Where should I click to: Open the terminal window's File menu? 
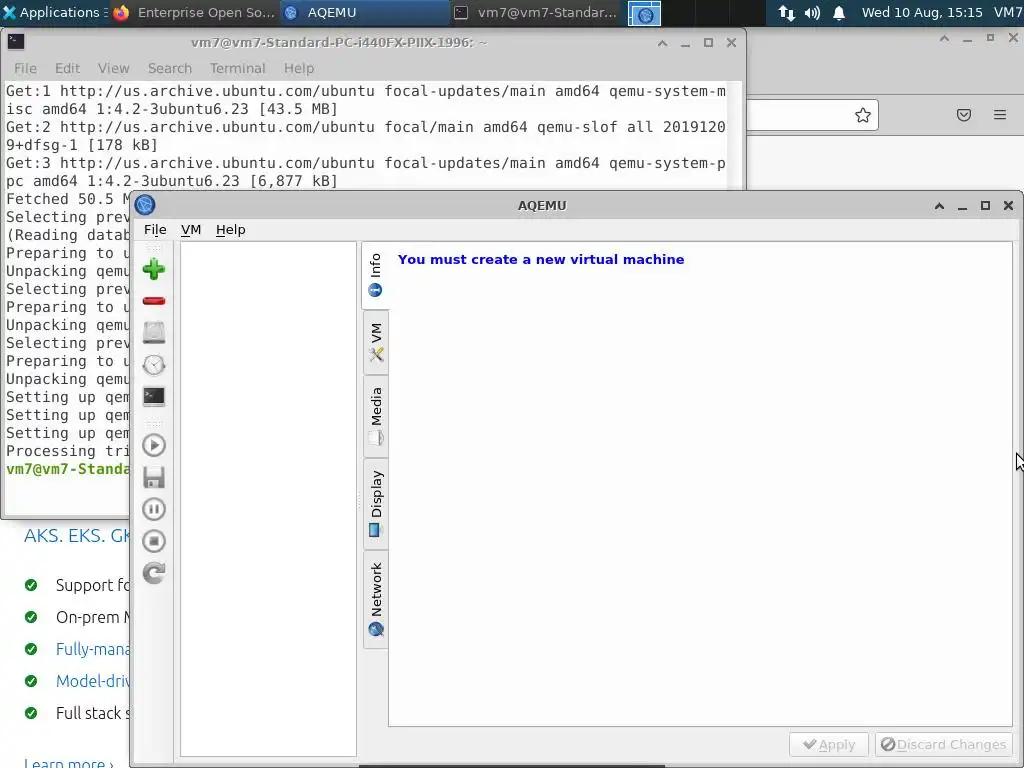pyautogui.click(x=25, y=68)
